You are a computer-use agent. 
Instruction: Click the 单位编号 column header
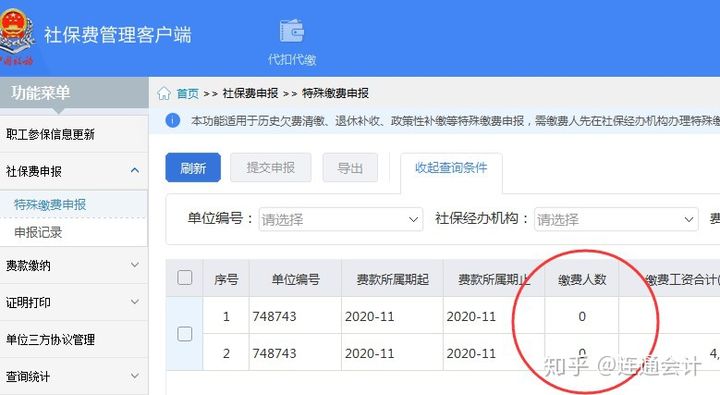click(296, 279)
